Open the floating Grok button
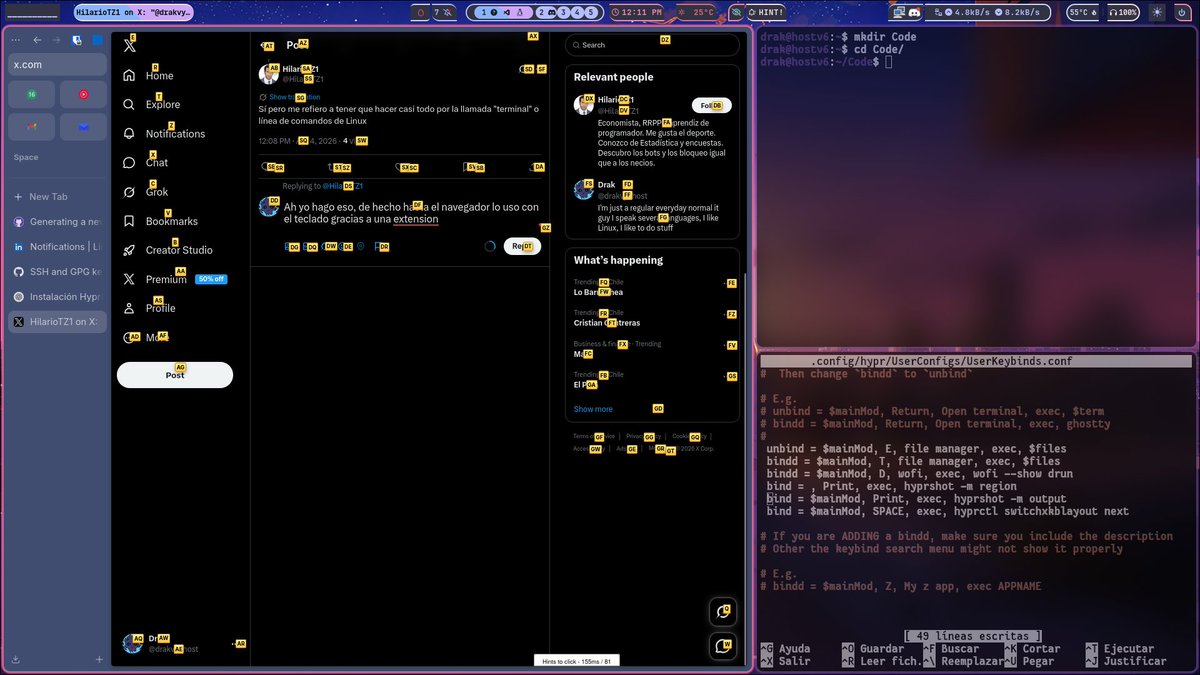Viewport: 1200px width, 675px height. tap(722, 611)
